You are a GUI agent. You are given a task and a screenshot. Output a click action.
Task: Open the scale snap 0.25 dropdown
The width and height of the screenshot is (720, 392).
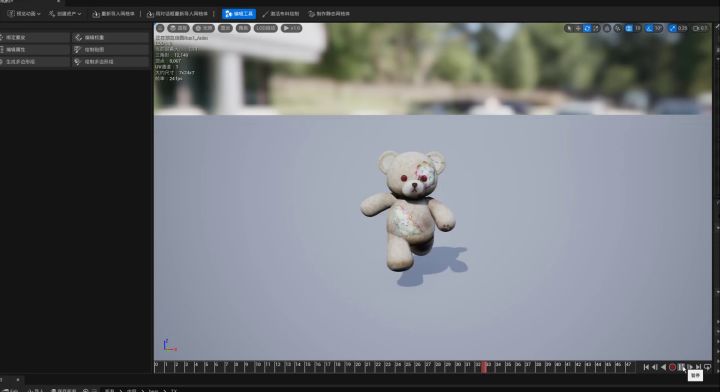click(682, 28)
